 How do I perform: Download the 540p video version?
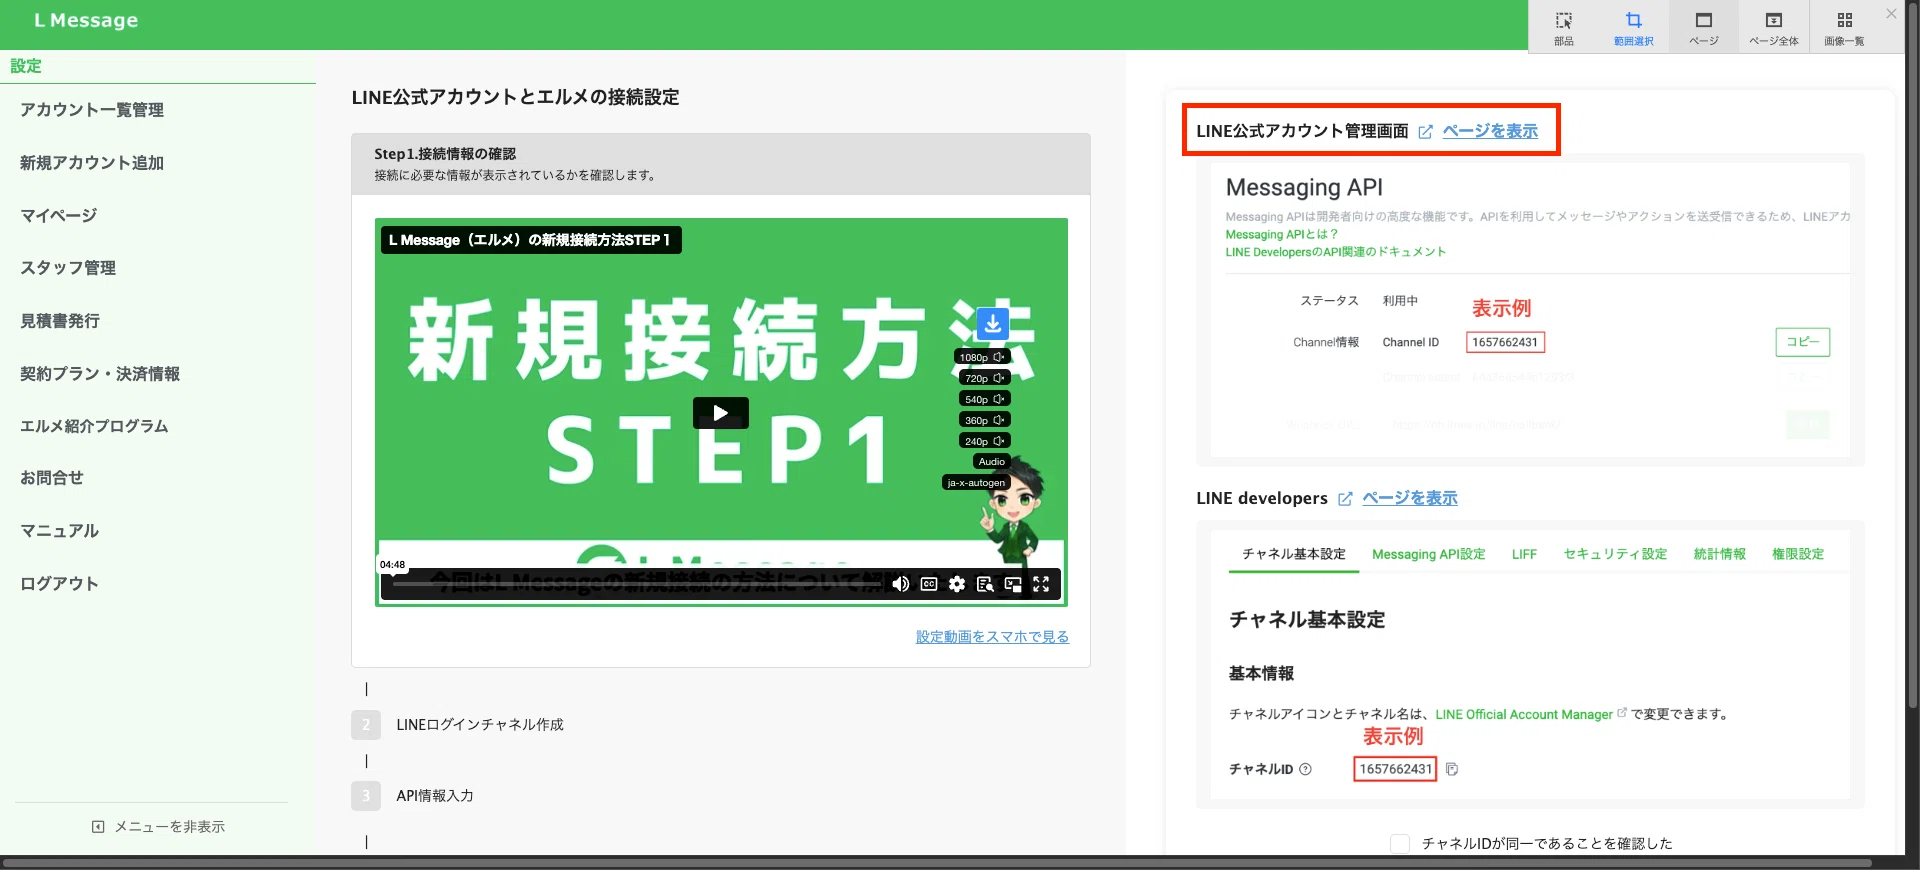tap(984, 399)
